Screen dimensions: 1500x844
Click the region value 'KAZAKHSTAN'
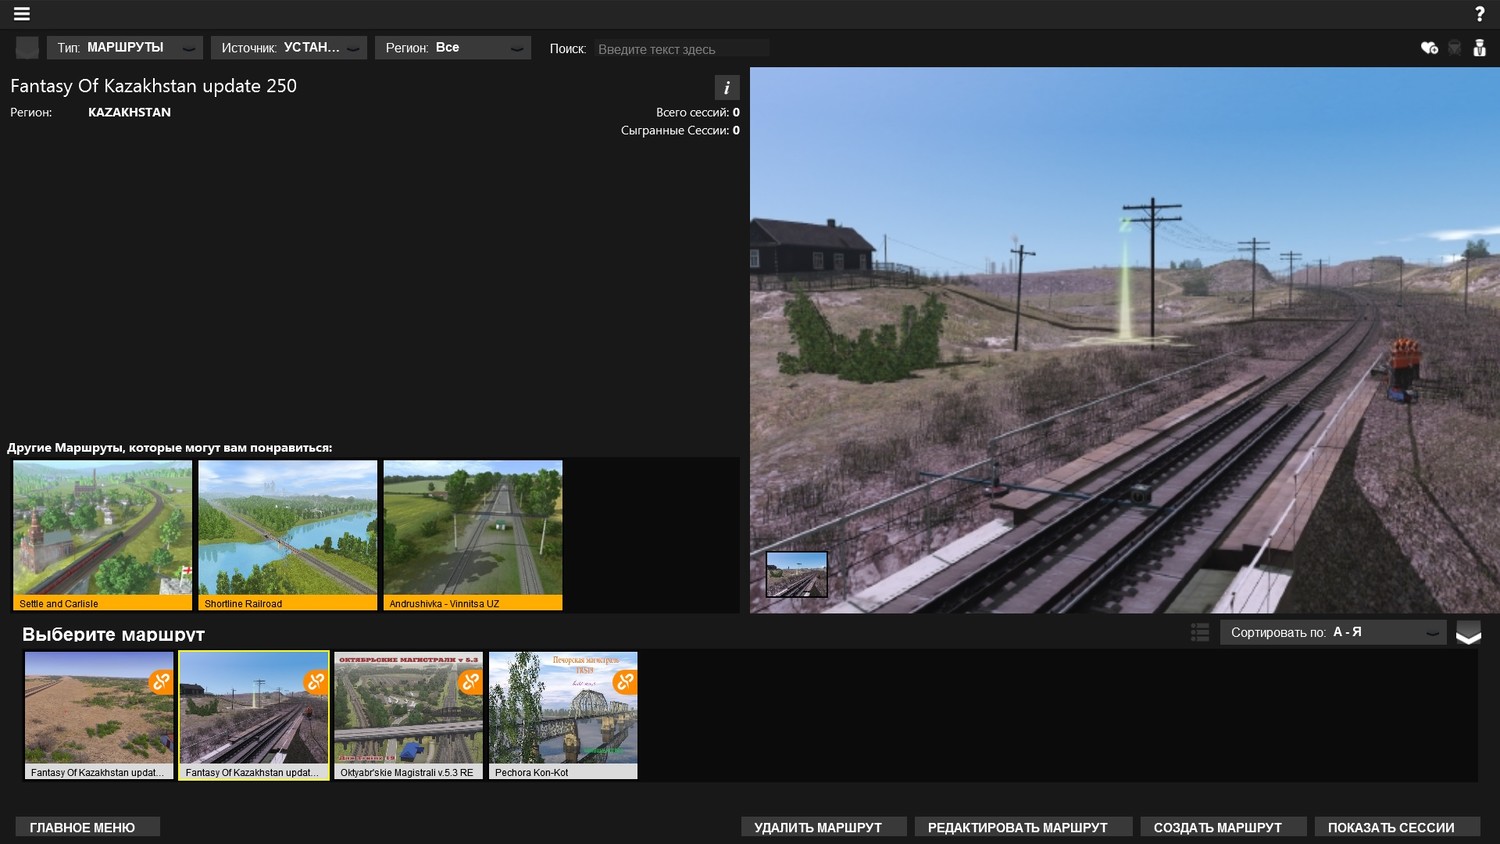click(x=129, y=112)
